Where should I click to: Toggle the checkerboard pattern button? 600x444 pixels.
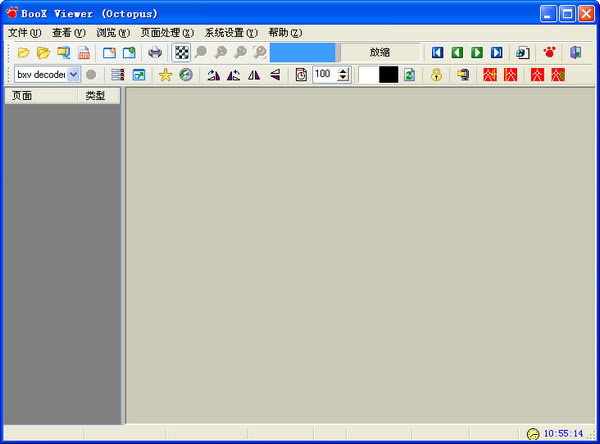pos(181,52)
